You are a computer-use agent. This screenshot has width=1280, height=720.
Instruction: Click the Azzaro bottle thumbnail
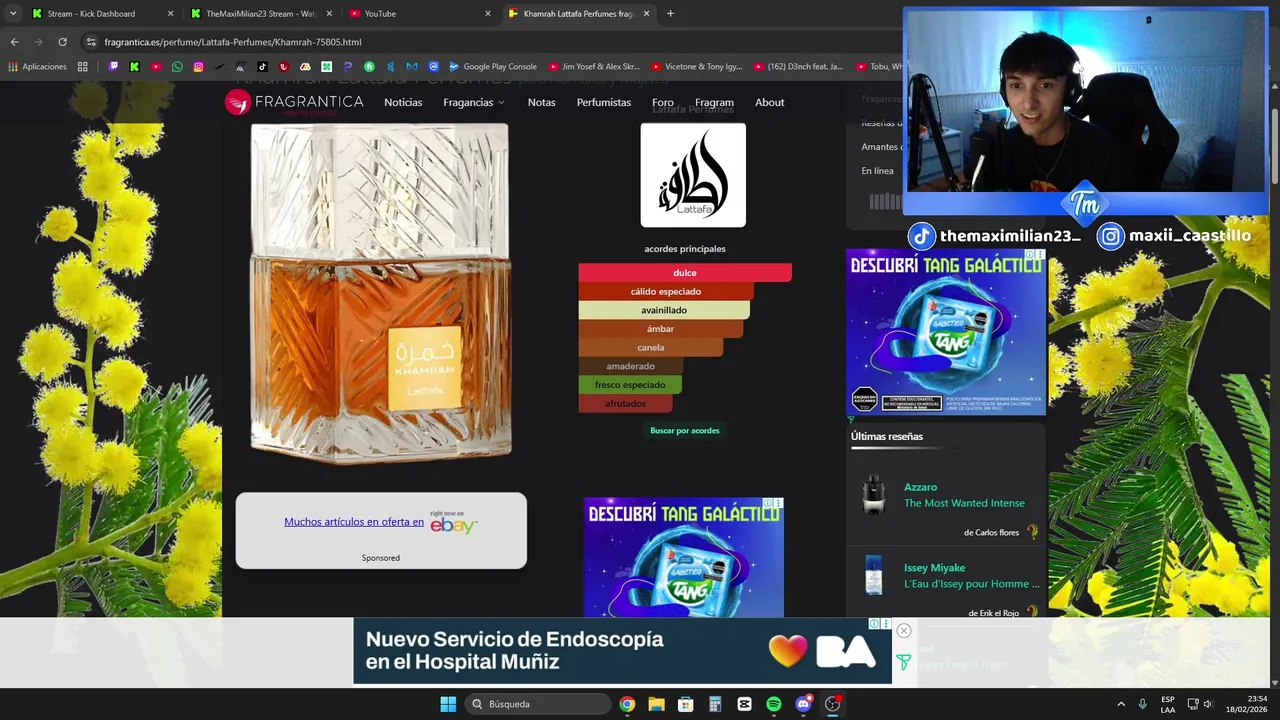[x=874, y=495]
